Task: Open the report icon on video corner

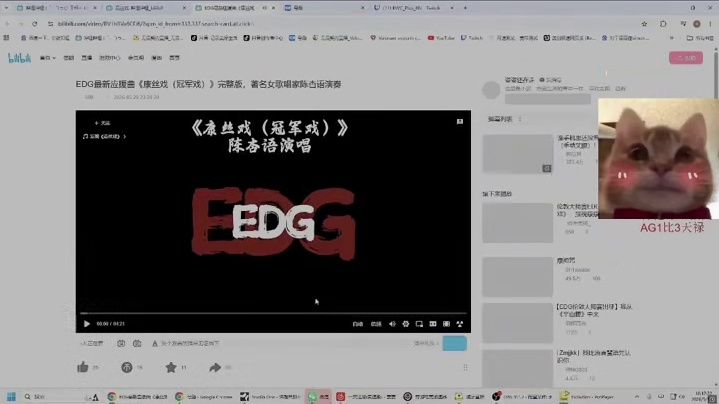Action: (459, 122)
